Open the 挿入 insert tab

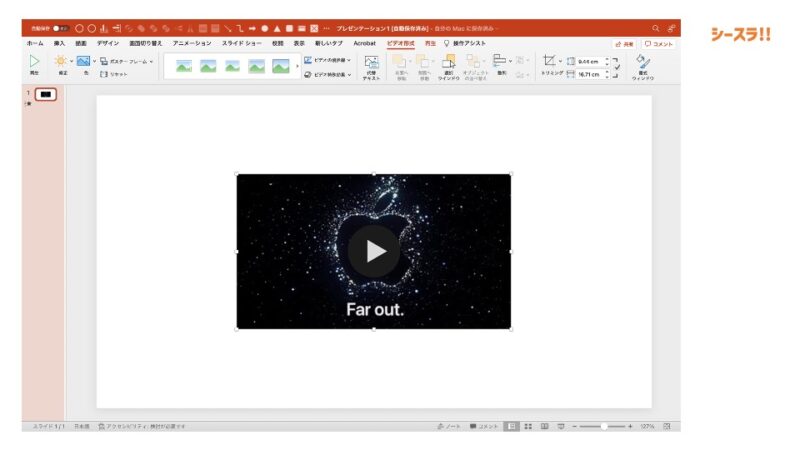pos(60,43)
